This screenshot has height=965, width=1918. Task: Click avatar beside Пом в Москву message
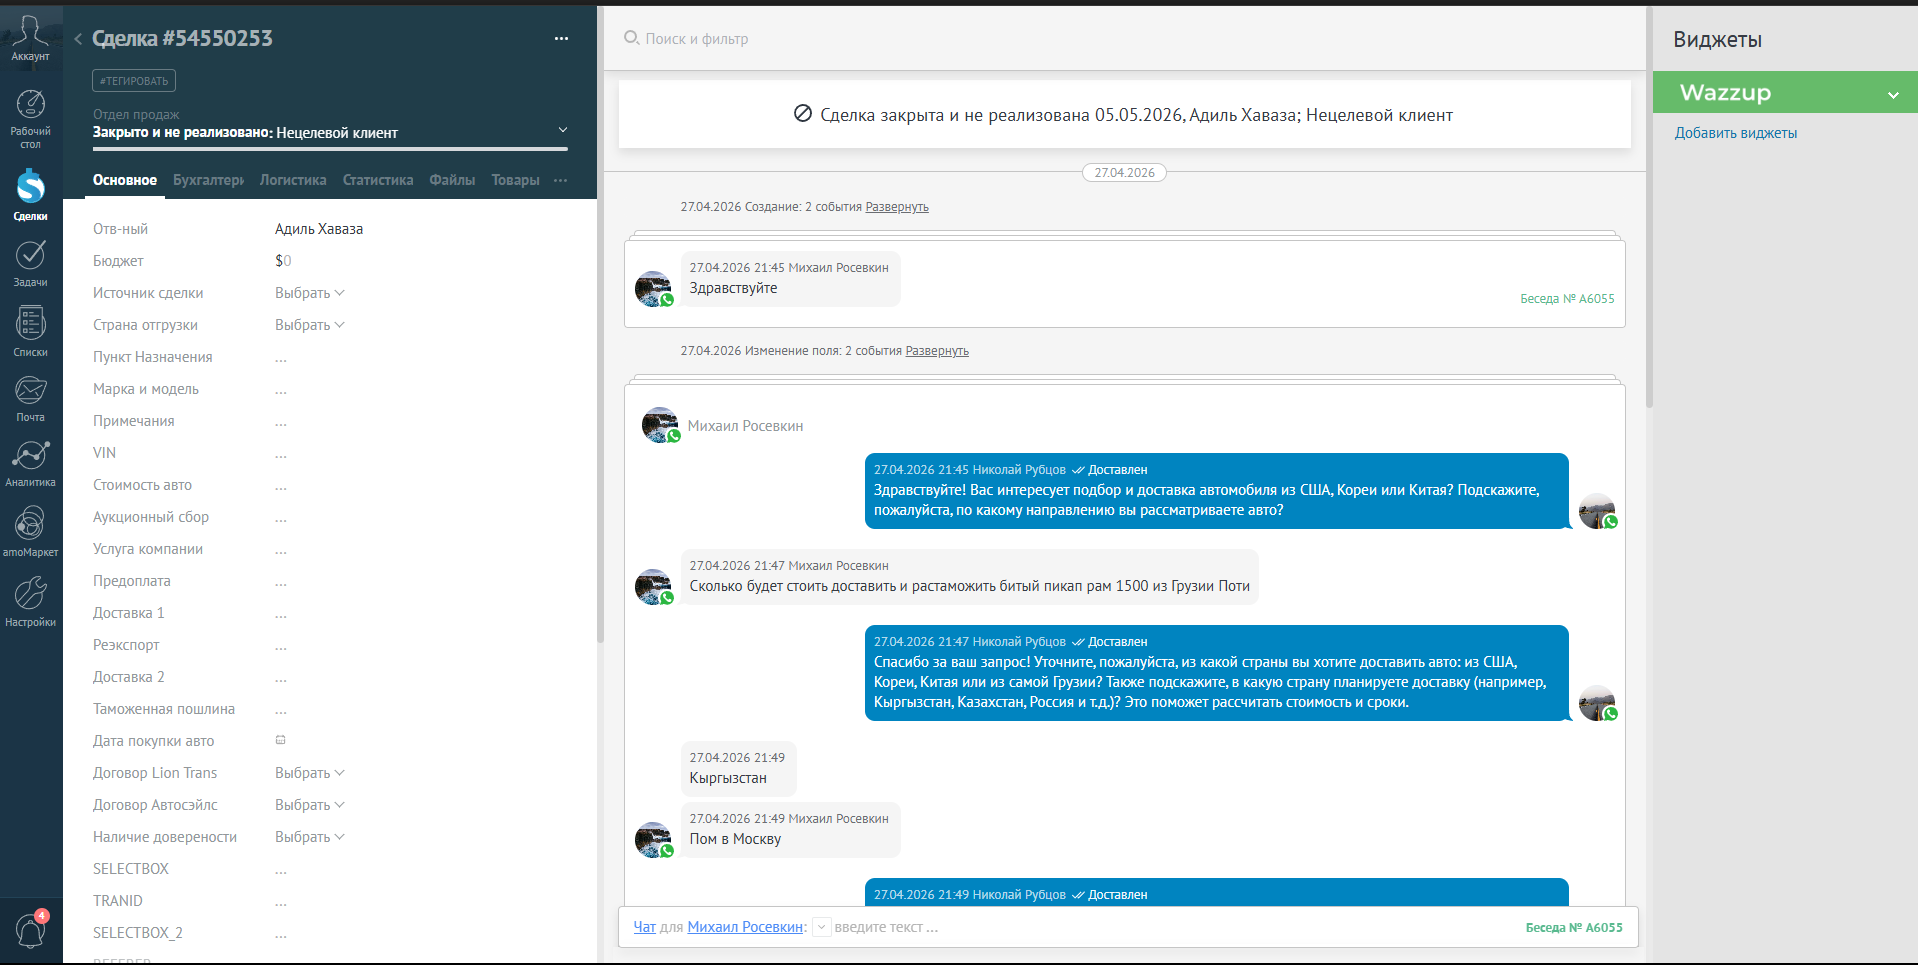tap(653, 840)
